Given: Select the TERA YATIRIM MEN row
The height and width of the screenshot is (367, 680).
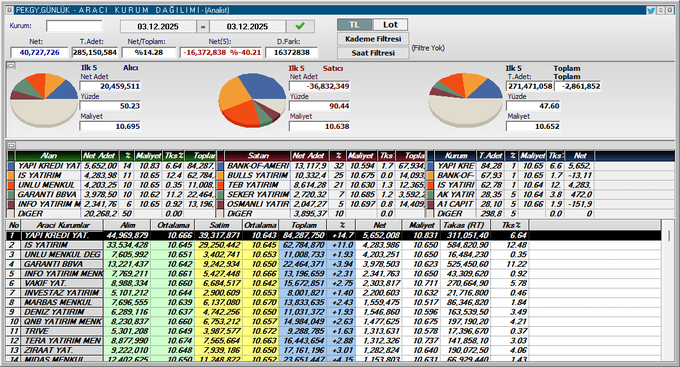Looking at the screenshot, I should click(x=333, y=340).
